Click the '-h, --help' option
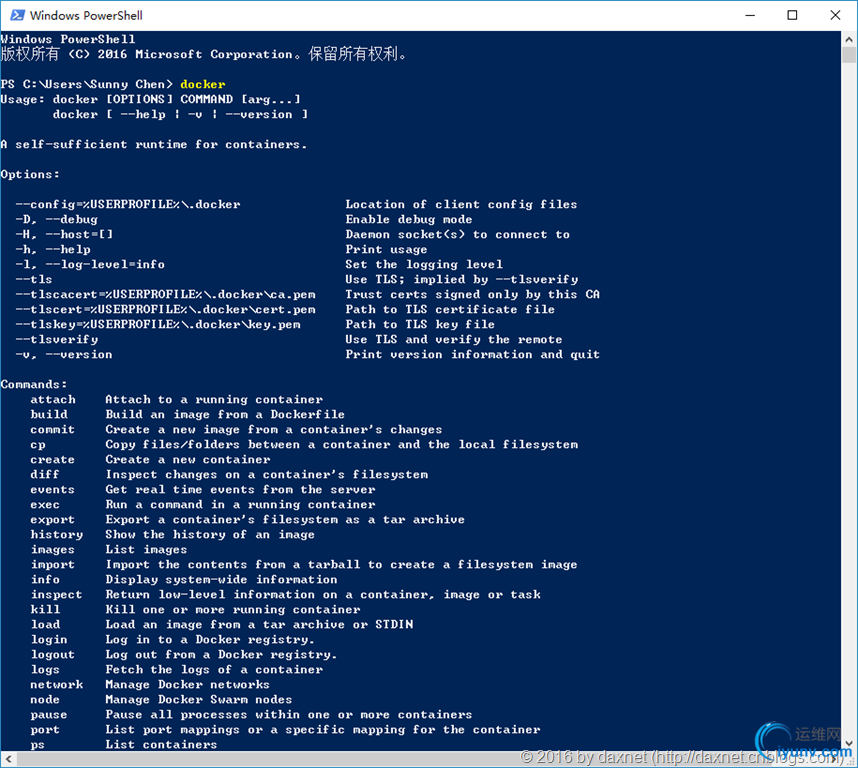Viewport: 858px width, 768px height. click(x=53, y=249)
